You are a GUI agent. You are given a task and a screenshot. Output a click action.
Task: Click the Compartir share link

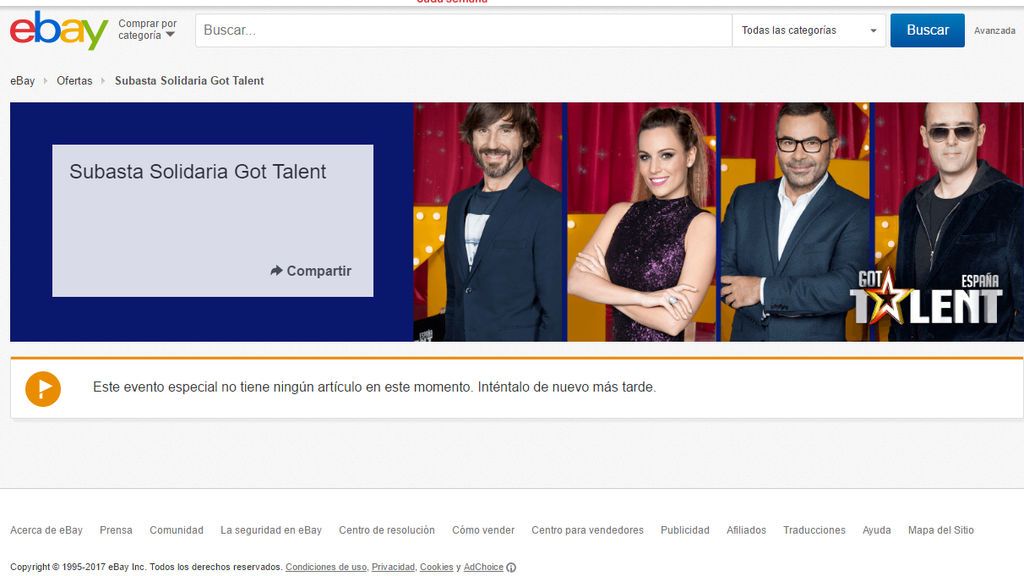tap(311, 271)
